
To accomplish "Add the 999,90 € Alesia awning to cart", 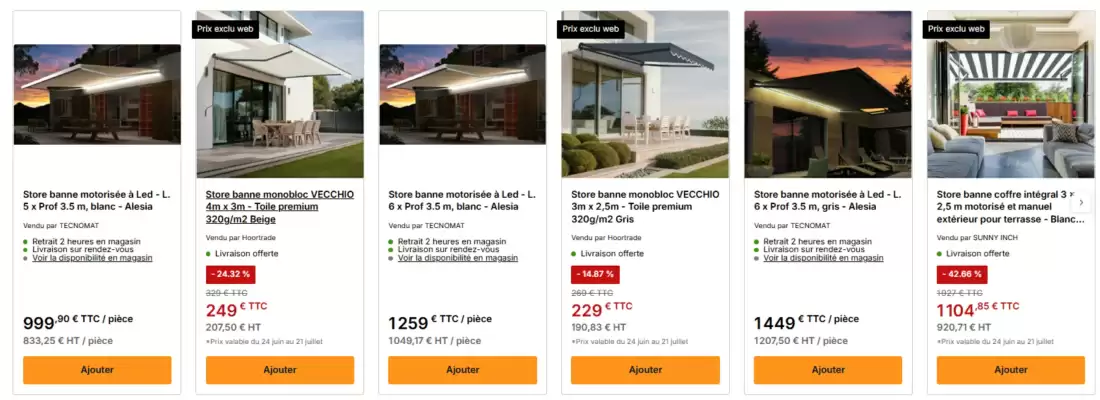I will click(97, 370).
